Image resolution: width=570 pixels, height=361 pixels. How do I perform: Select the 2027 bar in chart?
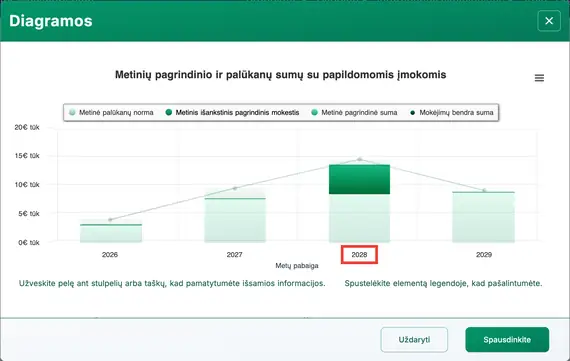tap(235, 220)
